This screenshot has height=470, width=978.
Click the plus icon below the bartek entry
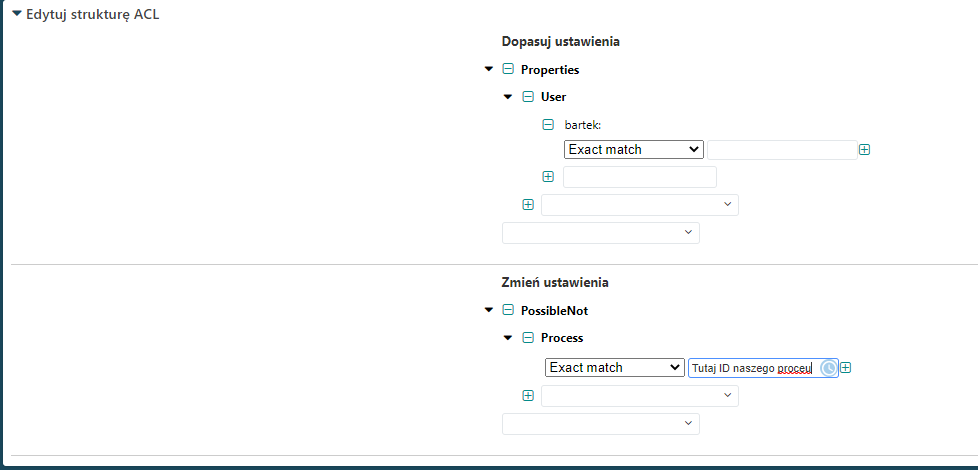pyautogui.click(x=548, y=177)
